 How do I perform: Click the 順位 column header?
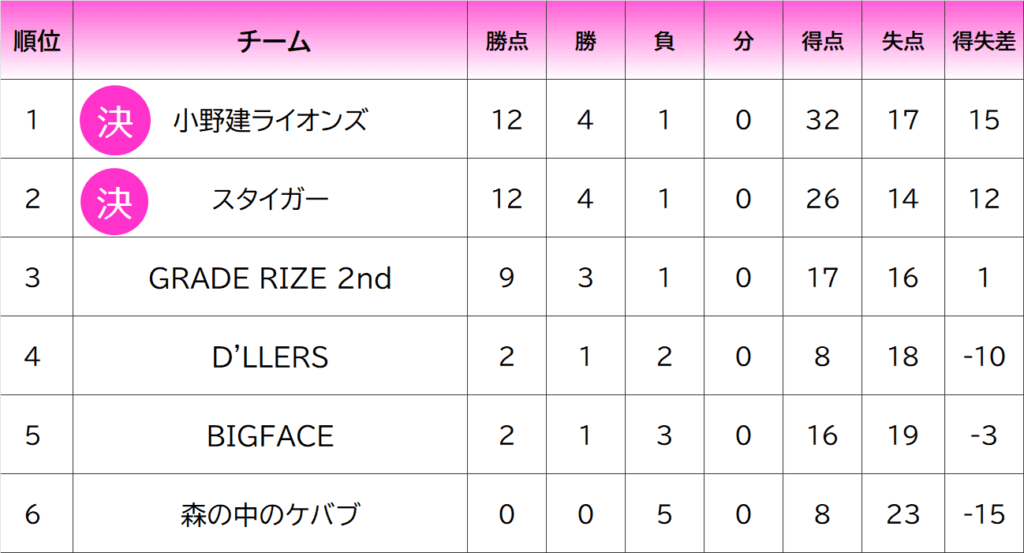tap(37, 41)
